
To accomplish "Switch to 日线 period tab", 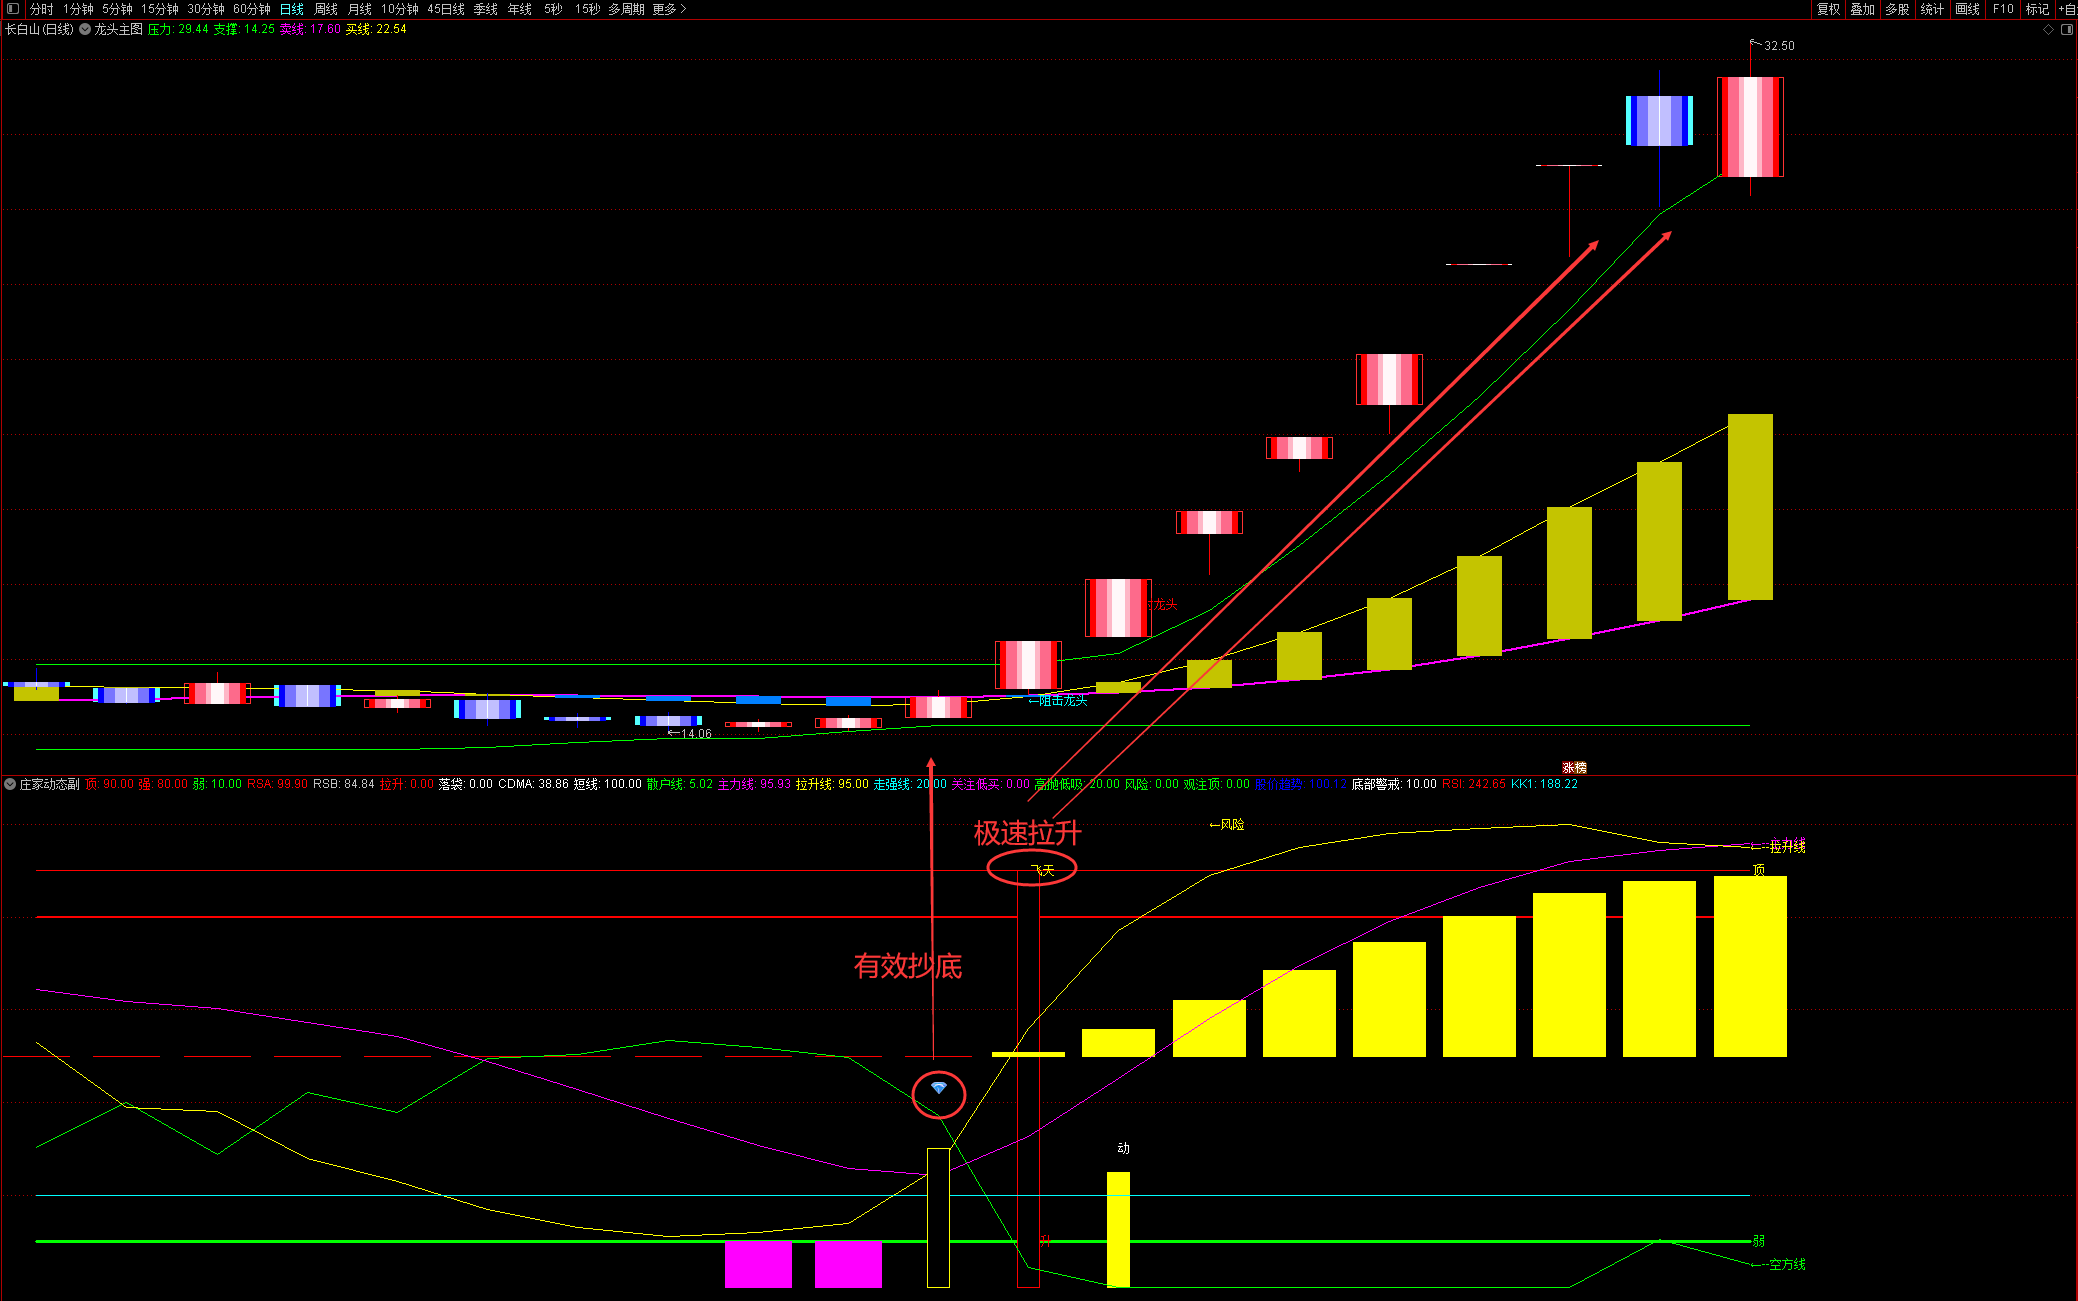I will [x=292, y=9].
